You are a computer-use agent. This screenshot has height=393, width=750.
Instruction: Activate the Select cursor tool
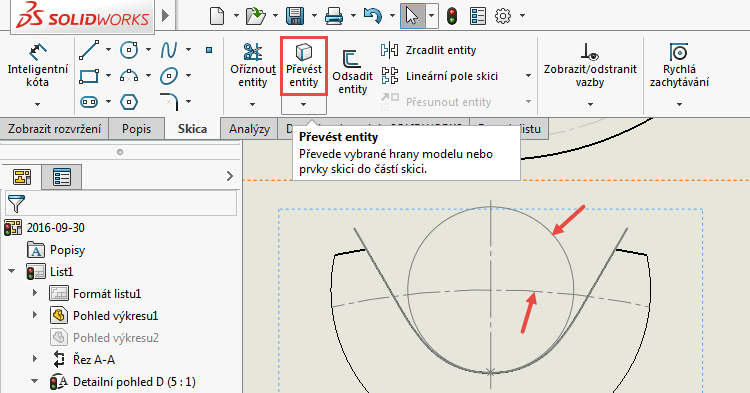[x=412, y=16]
